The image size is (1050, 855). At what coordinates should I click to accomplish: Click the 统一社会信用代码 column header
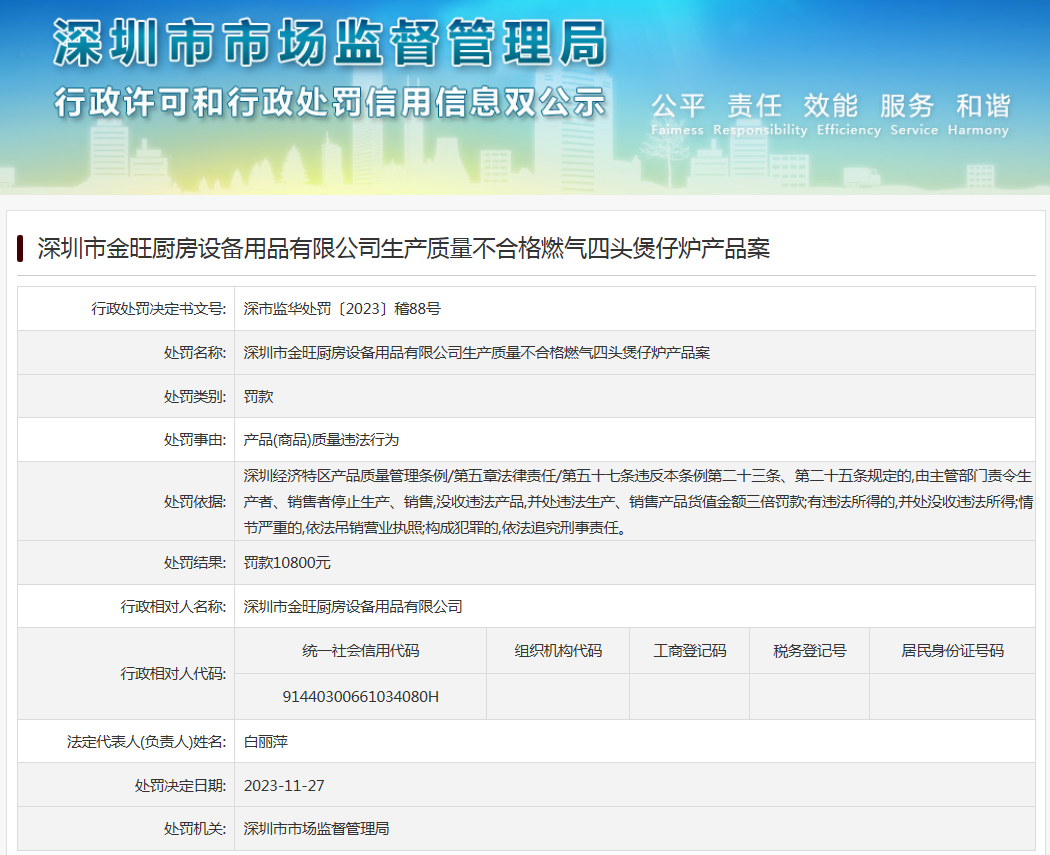tap(360, 651)
